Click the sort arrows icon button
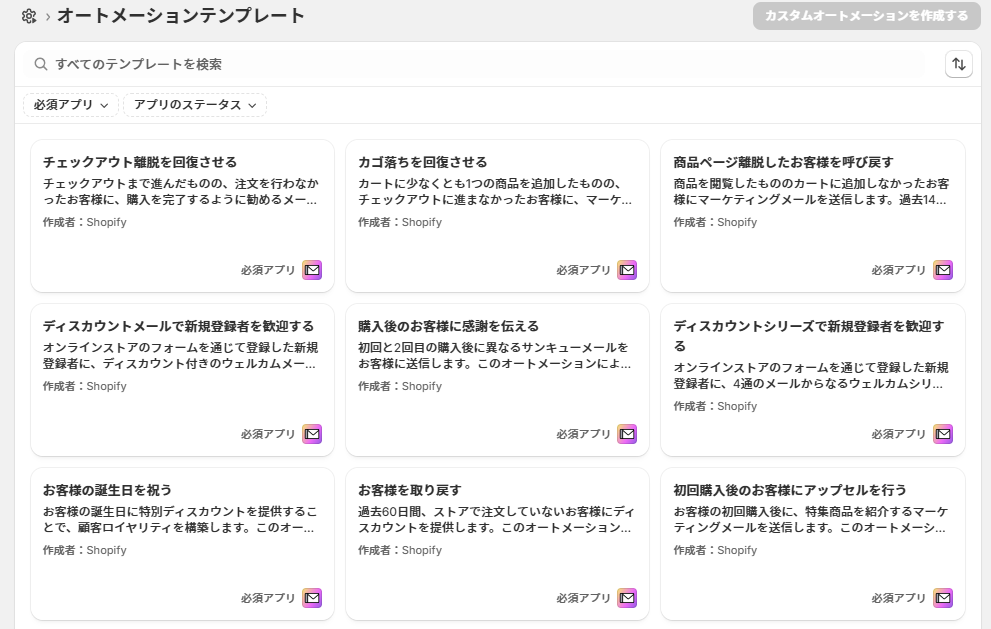This screenshot has width=991, height=629. (x=958, y=64)
